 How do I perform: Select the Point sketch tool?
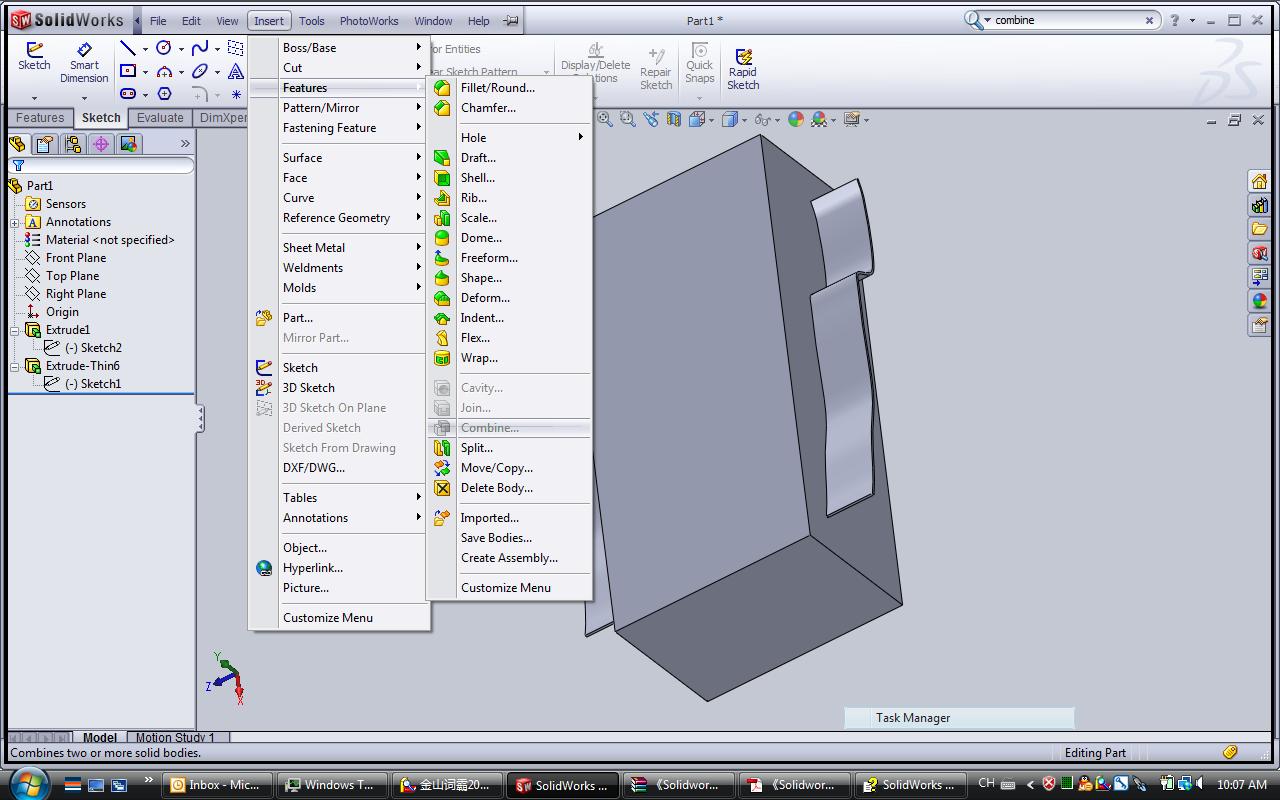tap(236, 94)
